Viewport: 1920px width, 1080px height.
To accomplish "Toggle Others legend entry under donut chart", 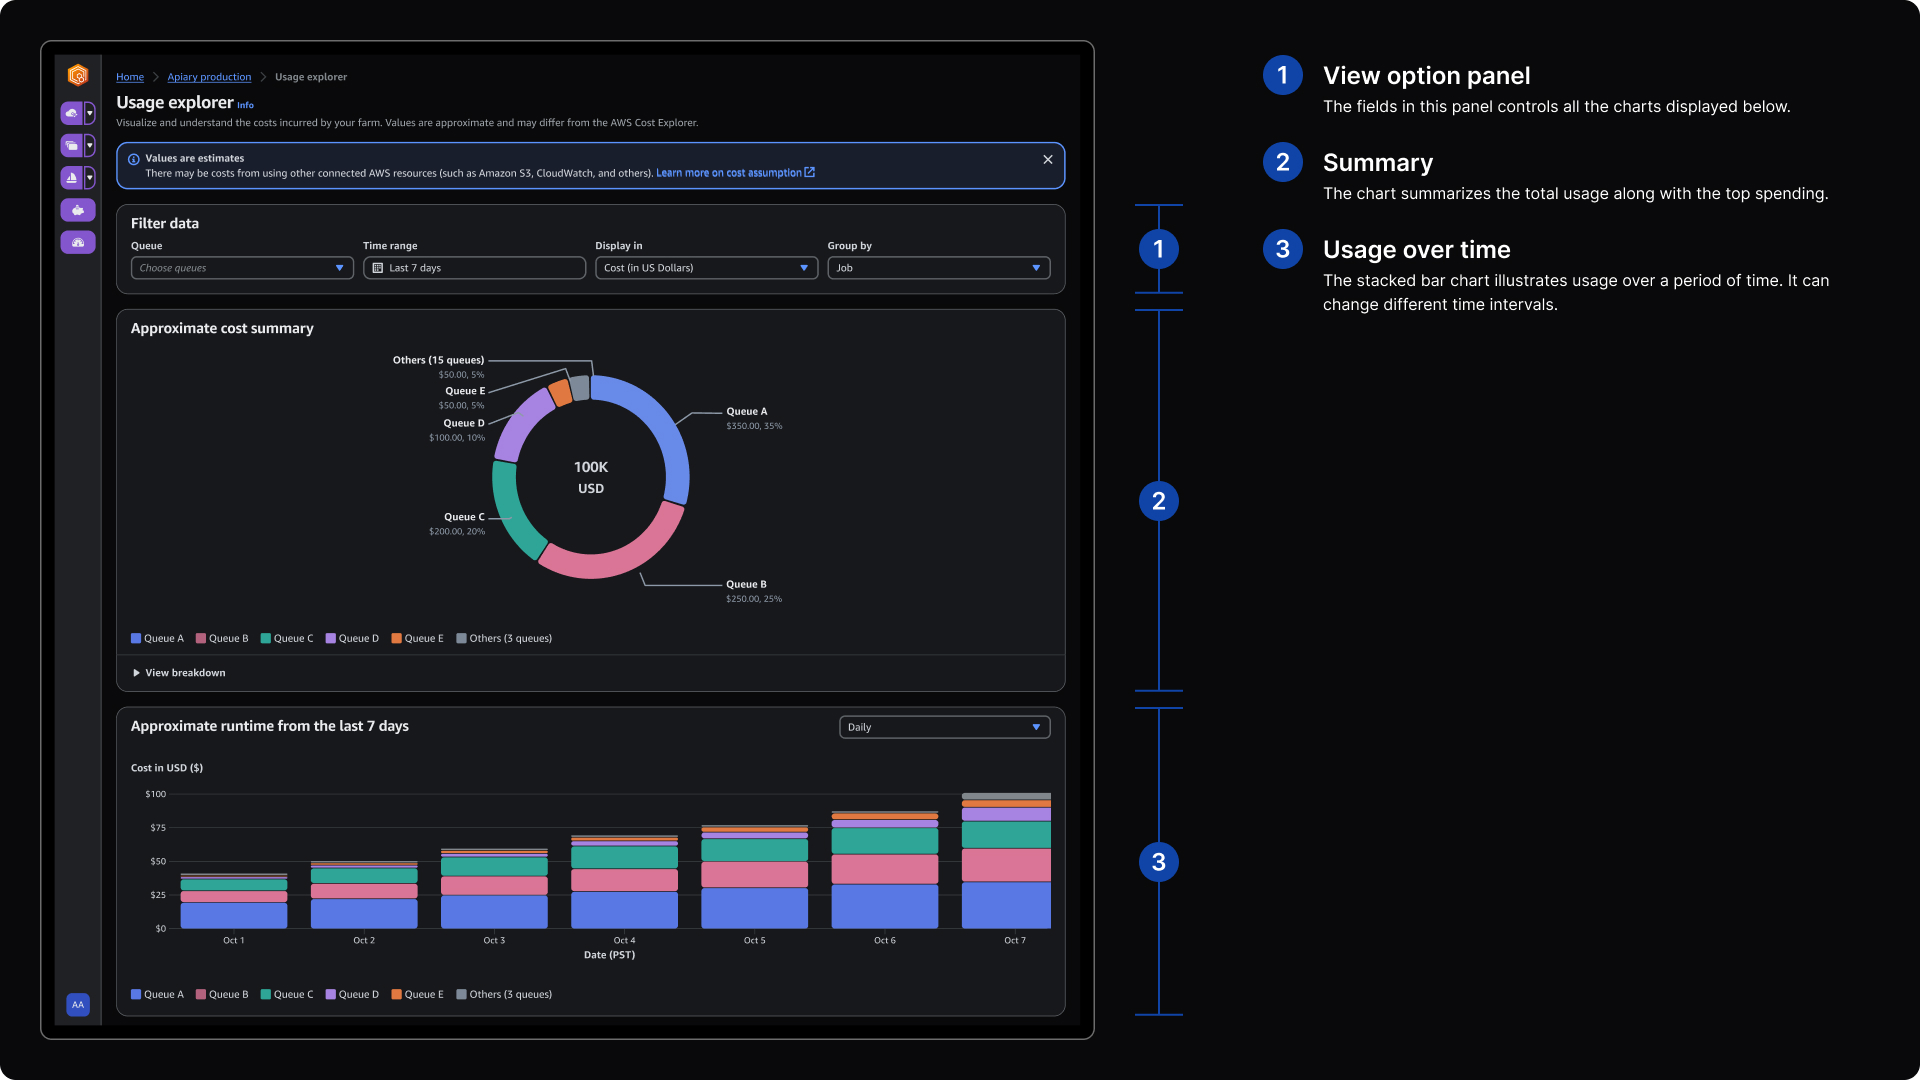I will pos(504,639).
